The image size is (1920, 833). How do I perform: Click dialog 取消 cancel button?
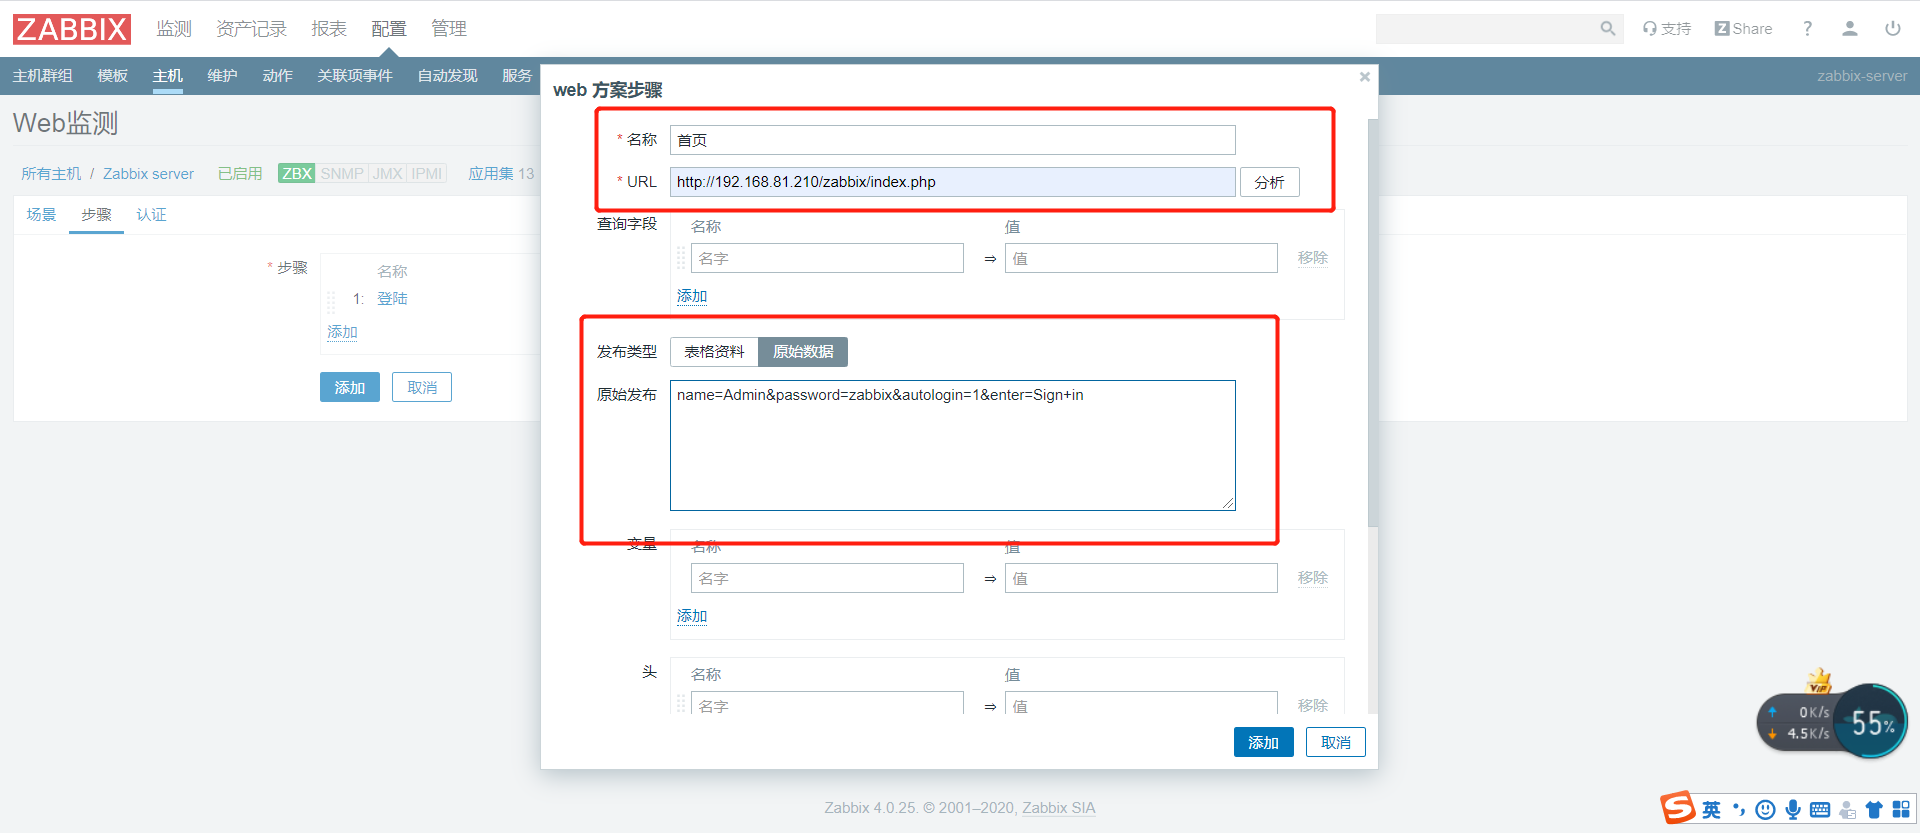click(x=1336, y=743)
